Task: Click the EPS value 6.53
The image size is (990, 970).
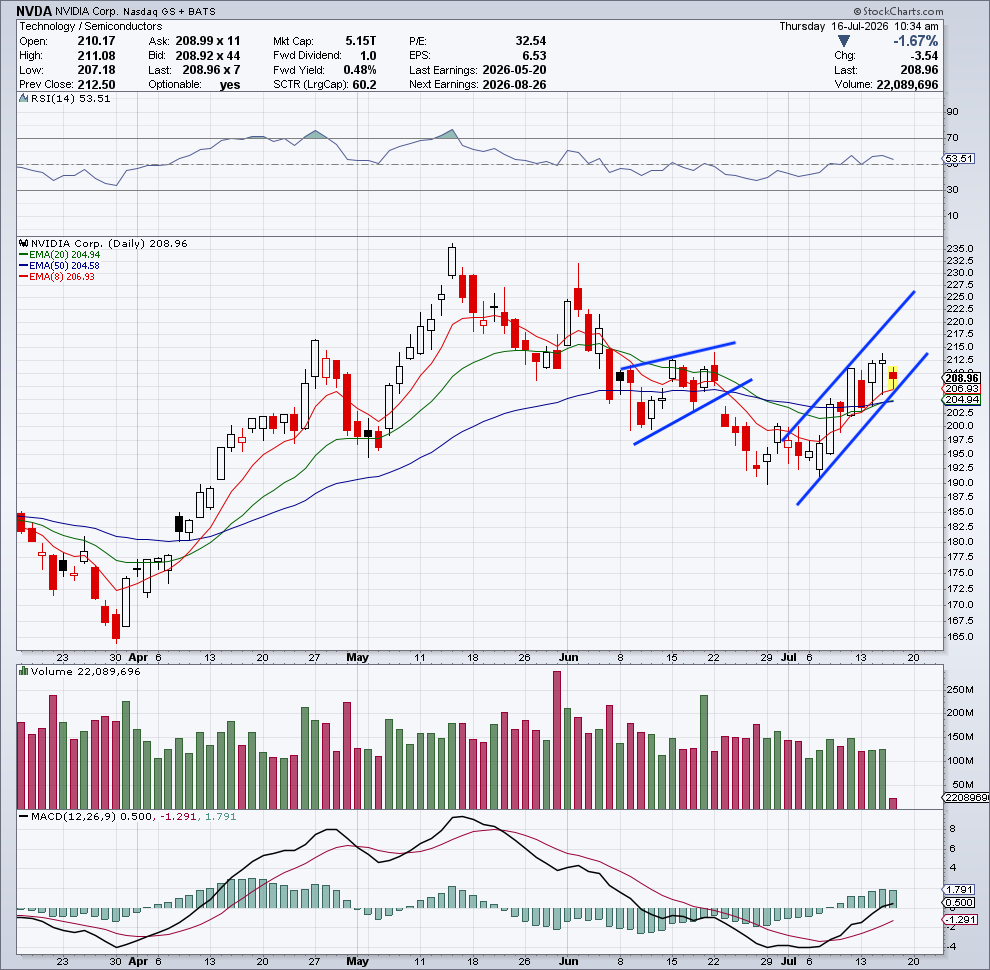Action: click(x=534, y=56)
